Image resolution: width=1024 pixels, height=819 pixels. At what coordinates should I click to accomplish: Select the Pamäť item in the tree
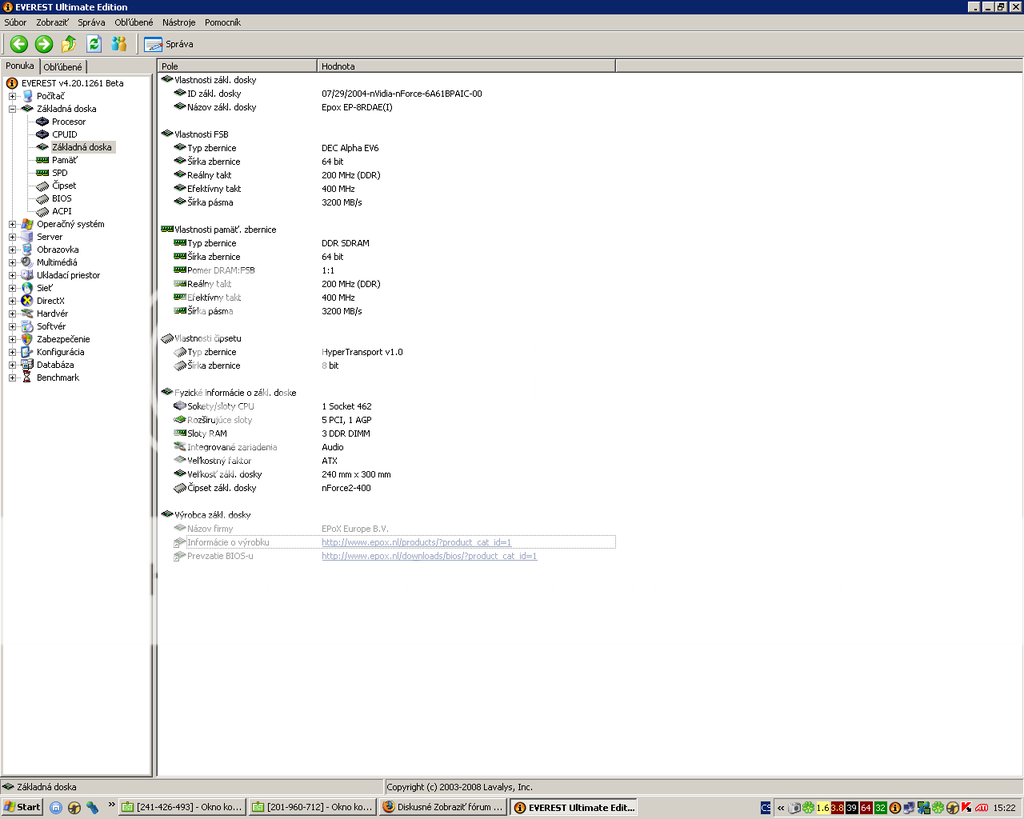65,160
